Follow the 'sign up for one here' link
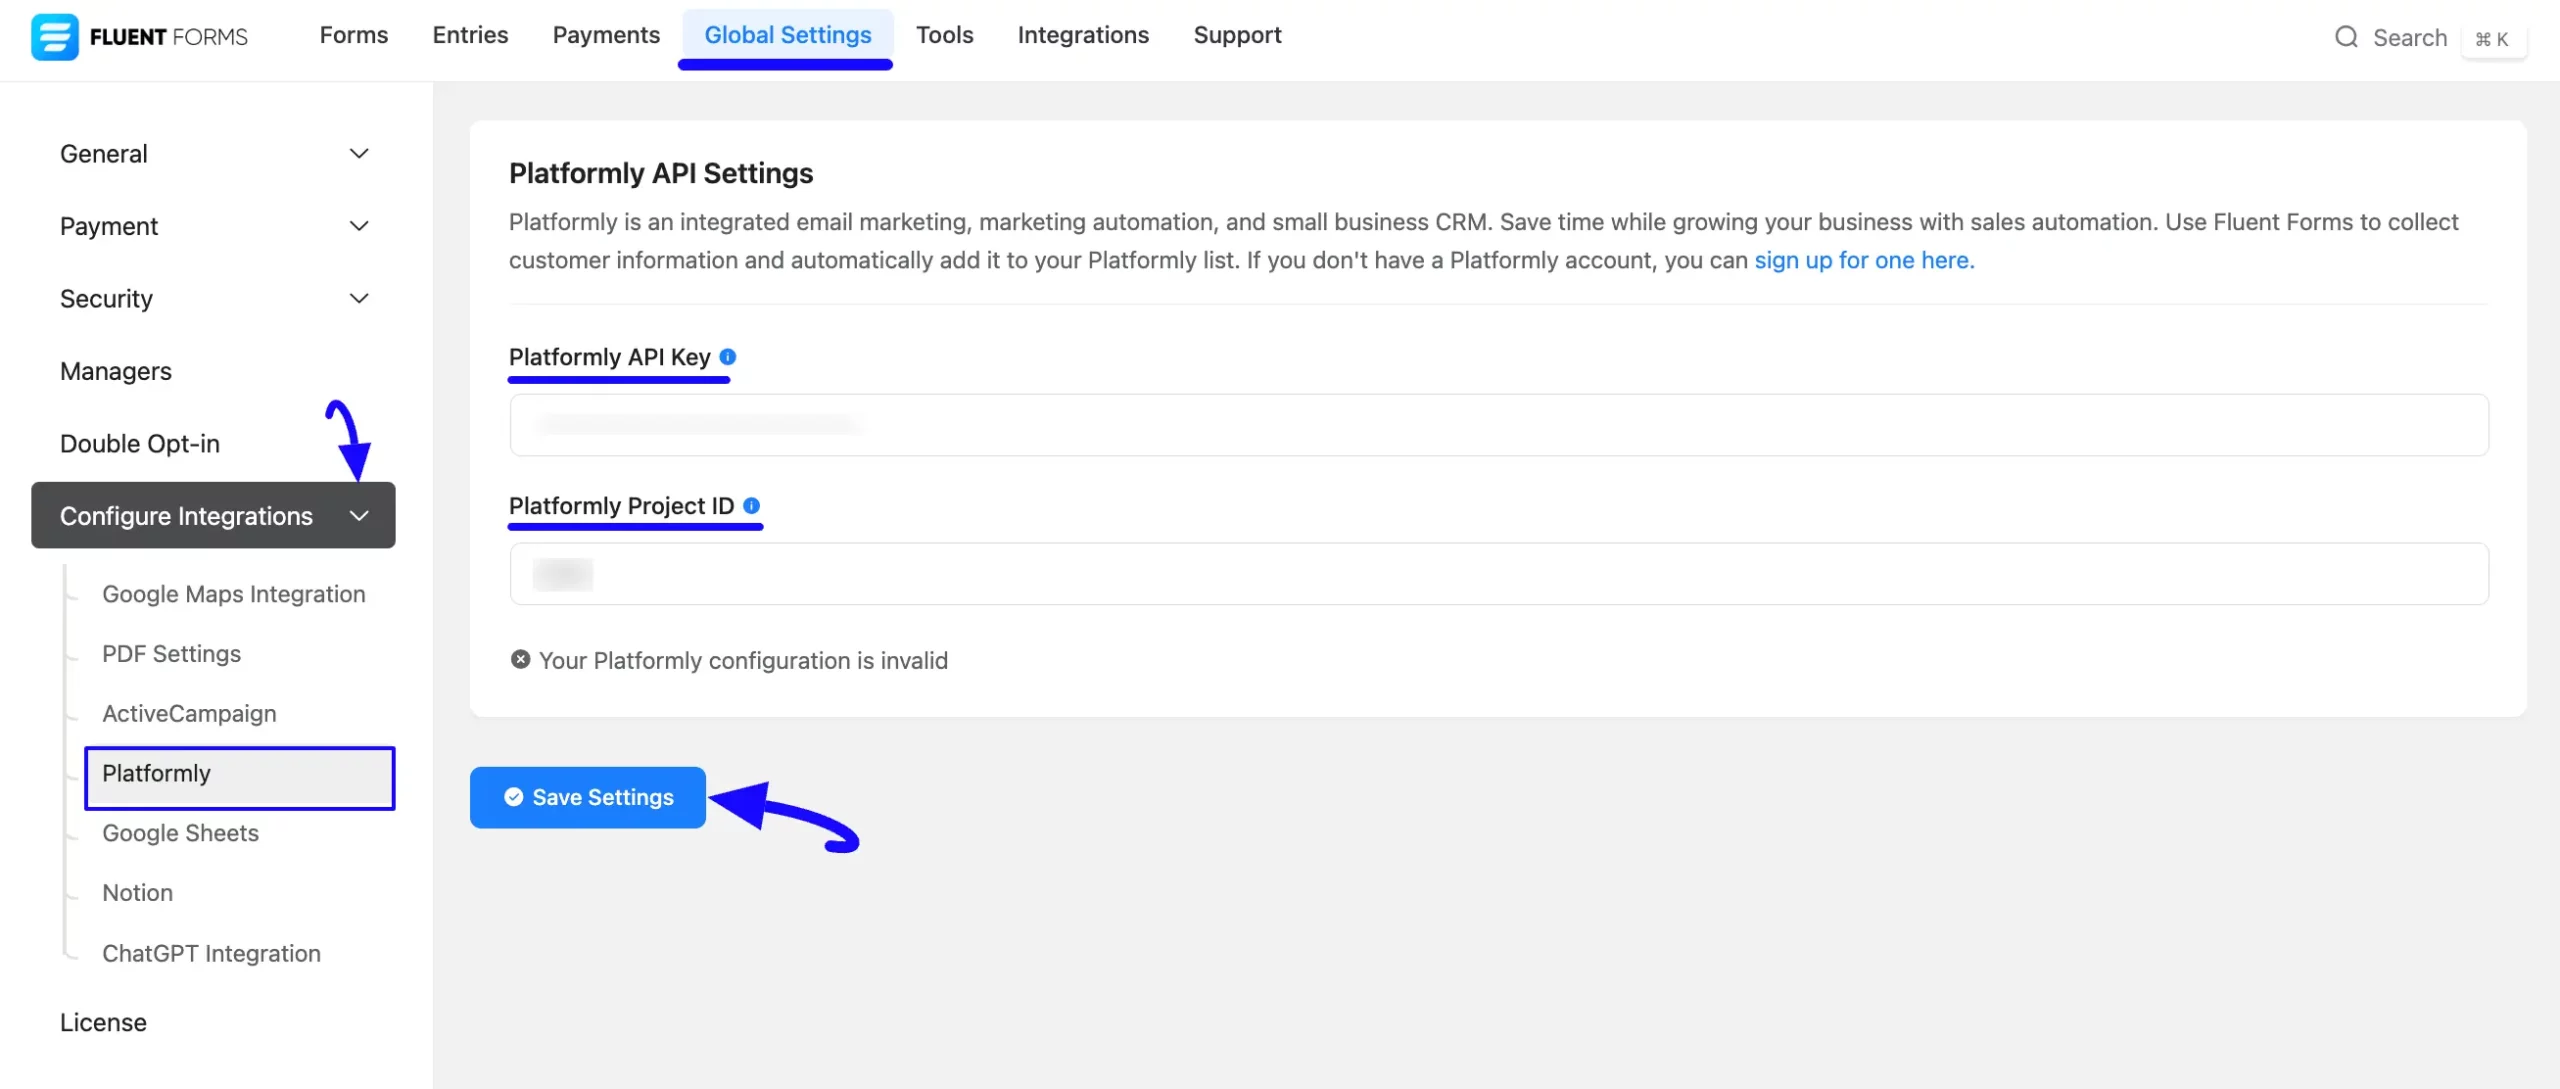 tap(1864, 260)
